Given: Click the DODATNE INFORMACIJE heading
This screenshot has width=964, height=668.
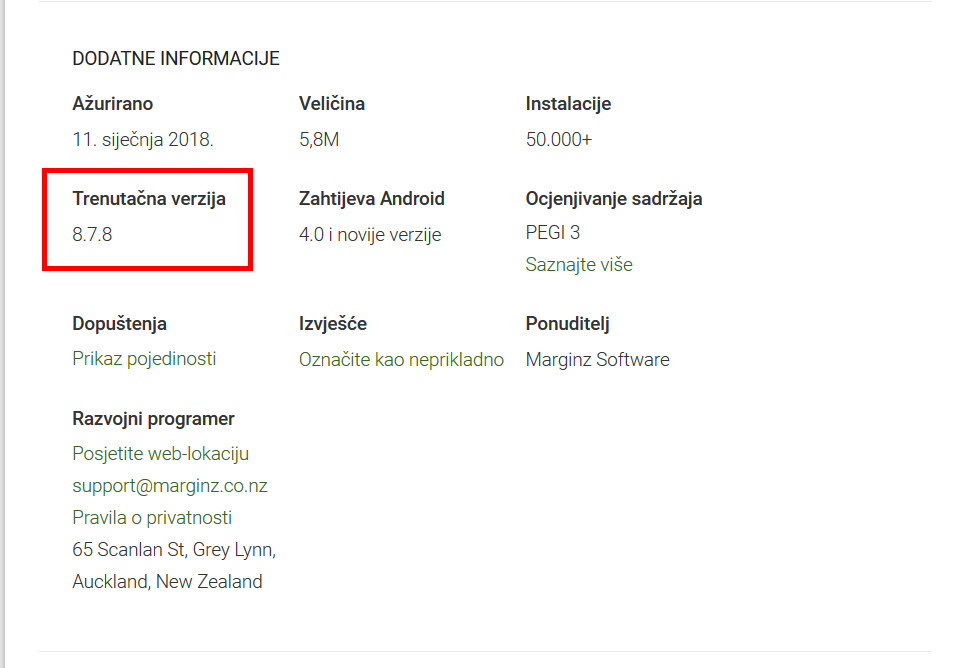Looking at the screenshot, I should coord(176,59).
